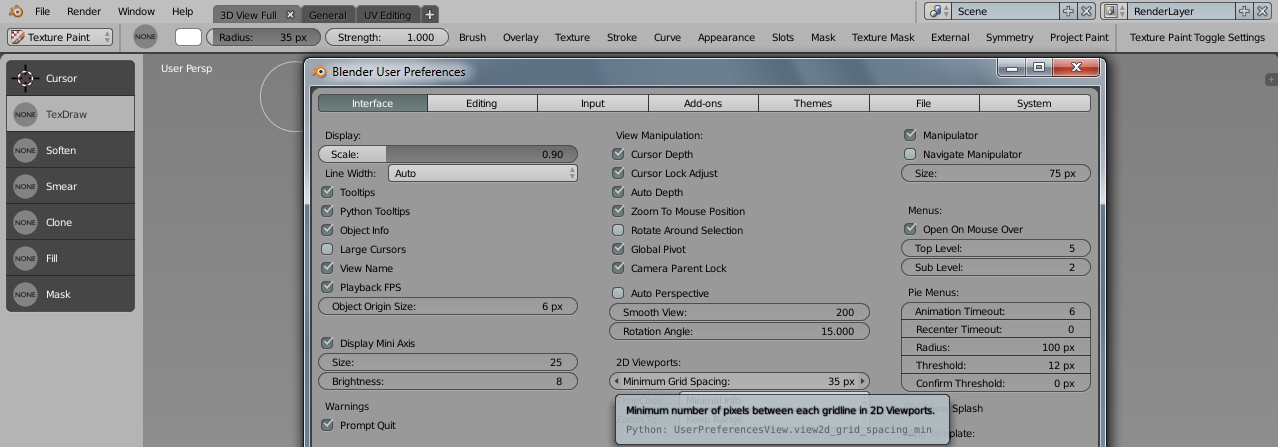Add a new workspace tab with plus

[x=429, y=15]
